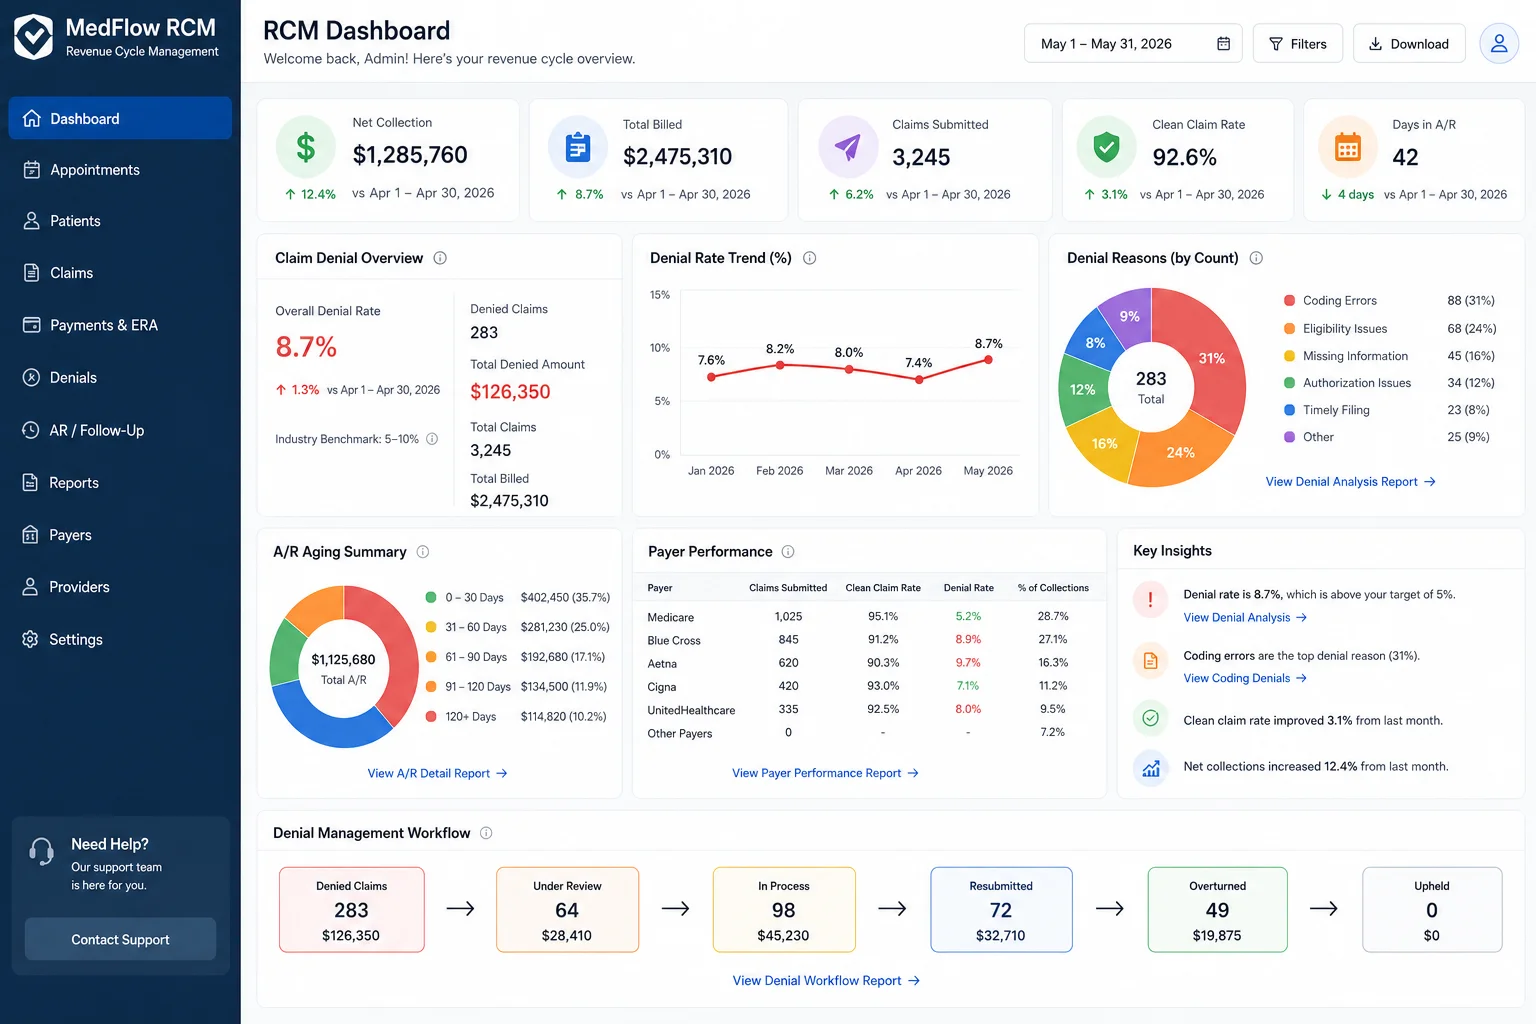1536x1024 pixels.
Task: Click Cigna's 7.1% denial rate value
Action: pos(968,686)
